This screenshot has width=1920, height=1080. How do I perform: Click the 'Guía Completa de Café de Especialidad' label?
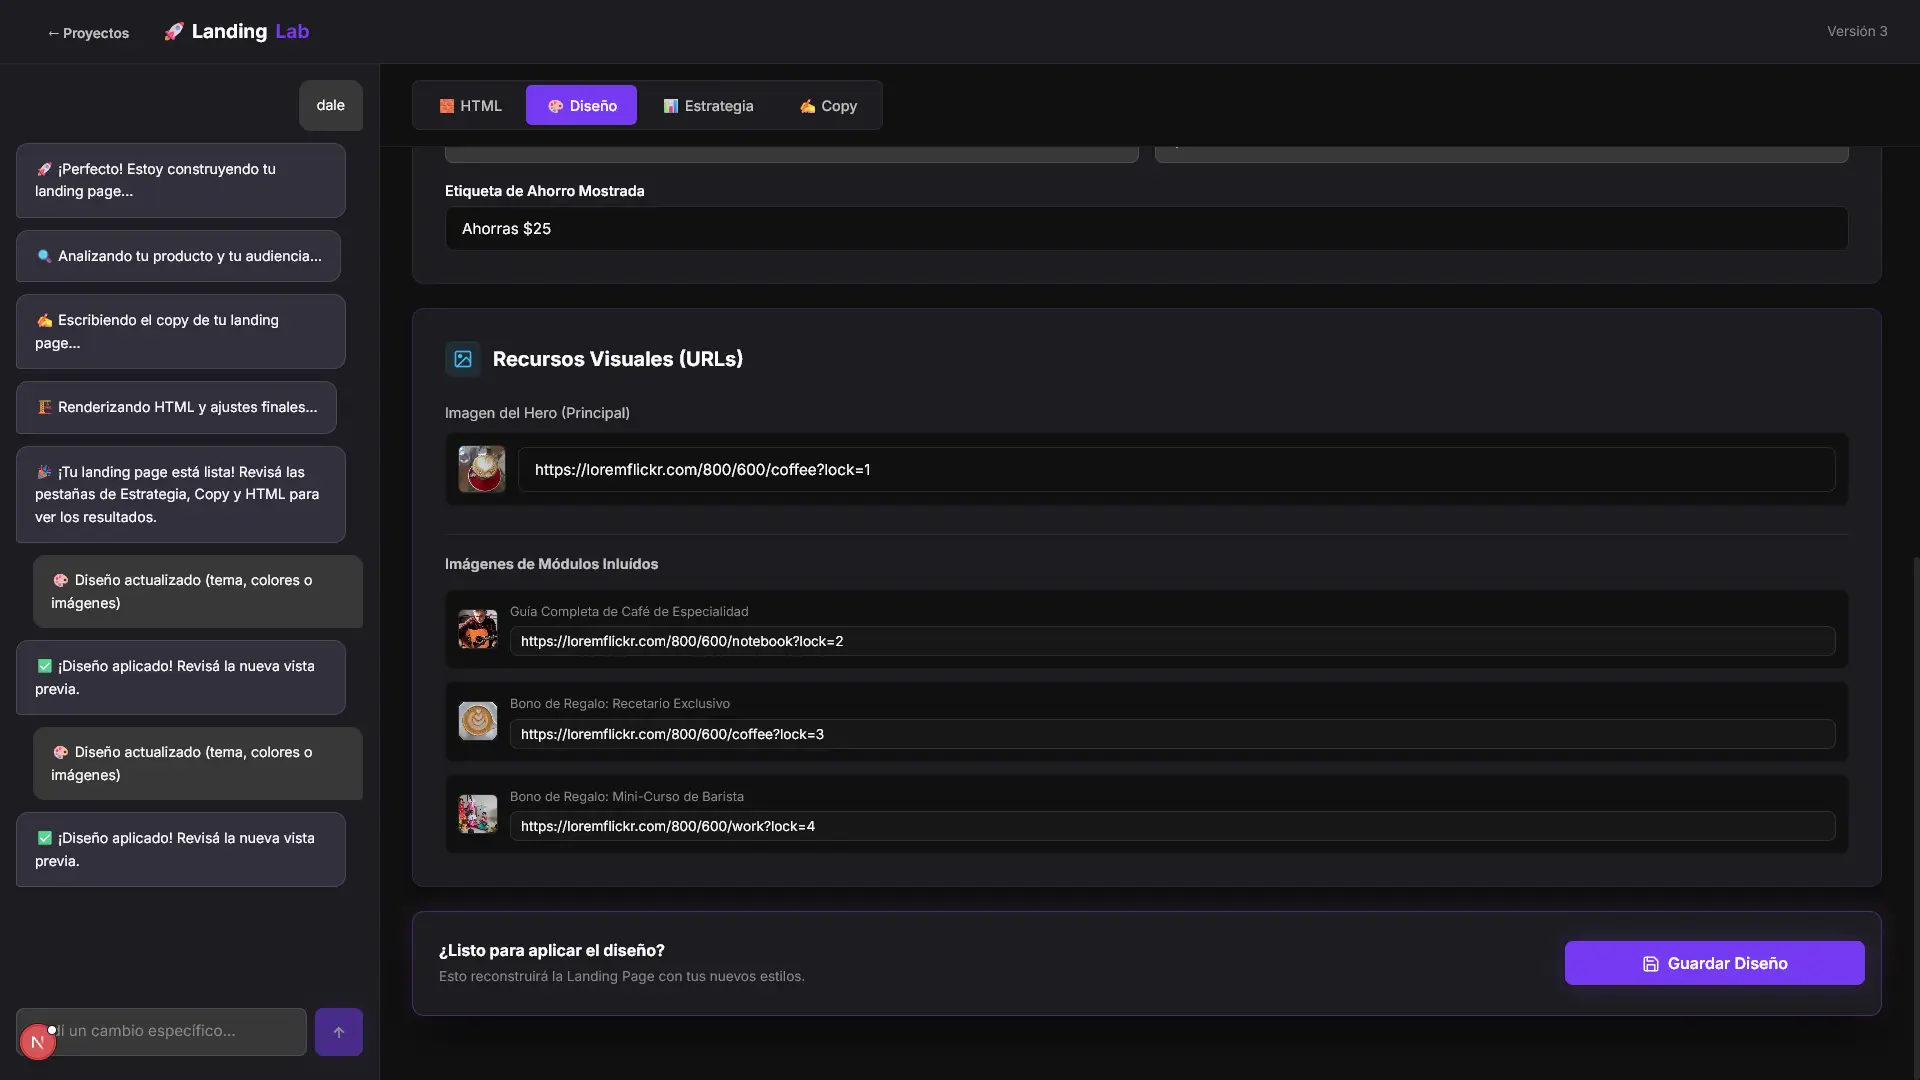[629, 612]
